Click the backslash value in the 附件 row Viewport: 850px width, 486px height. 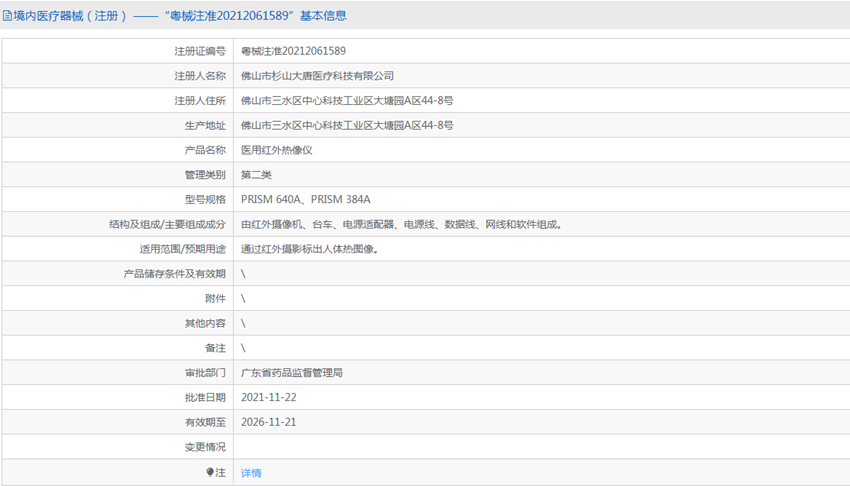[243, 299]
